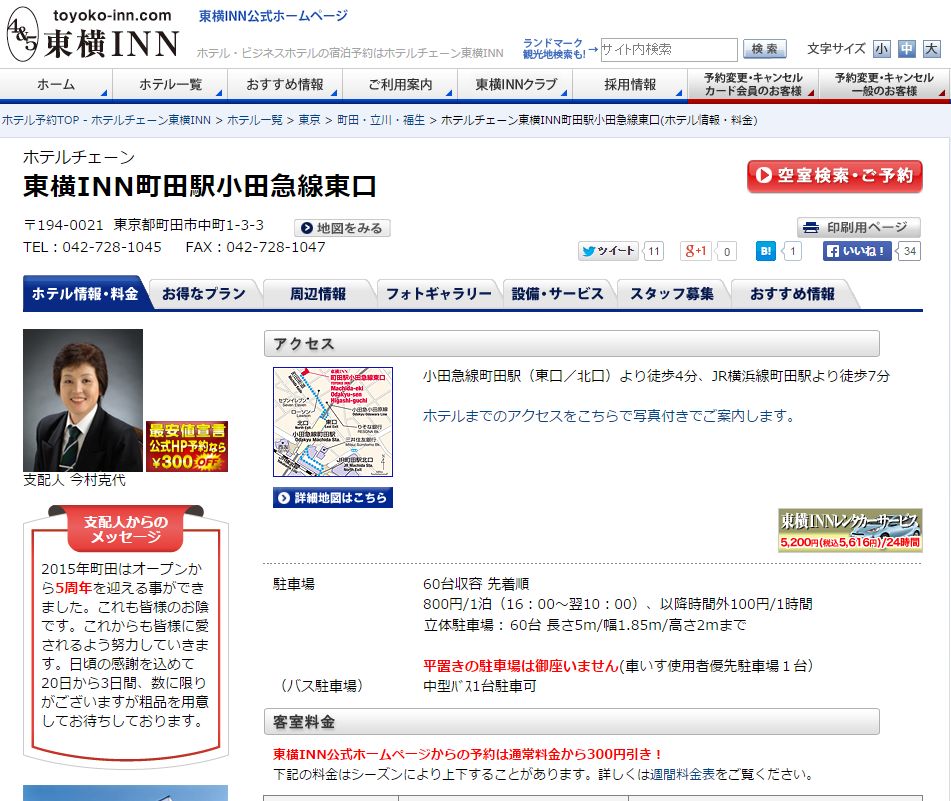Screen dimensions: 951x801
Task: Click the アクセス section header
Action: (x=572, y=344)
